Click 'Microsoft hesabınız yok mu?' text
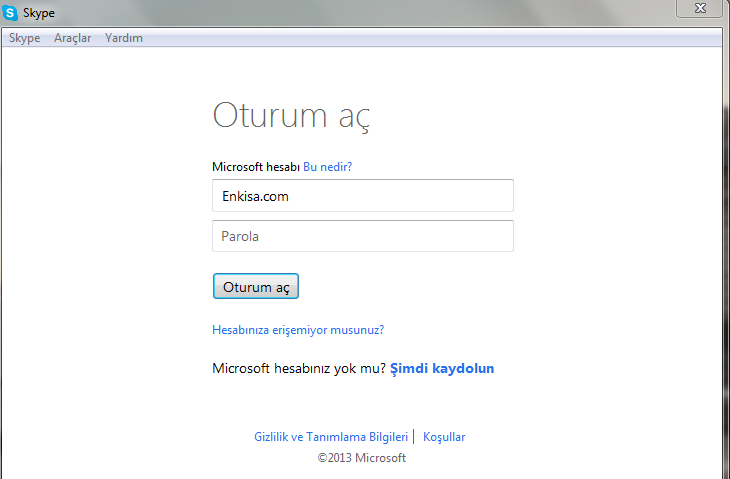The width and height of the screenshot is (730, 479). (x=299, y=368)
